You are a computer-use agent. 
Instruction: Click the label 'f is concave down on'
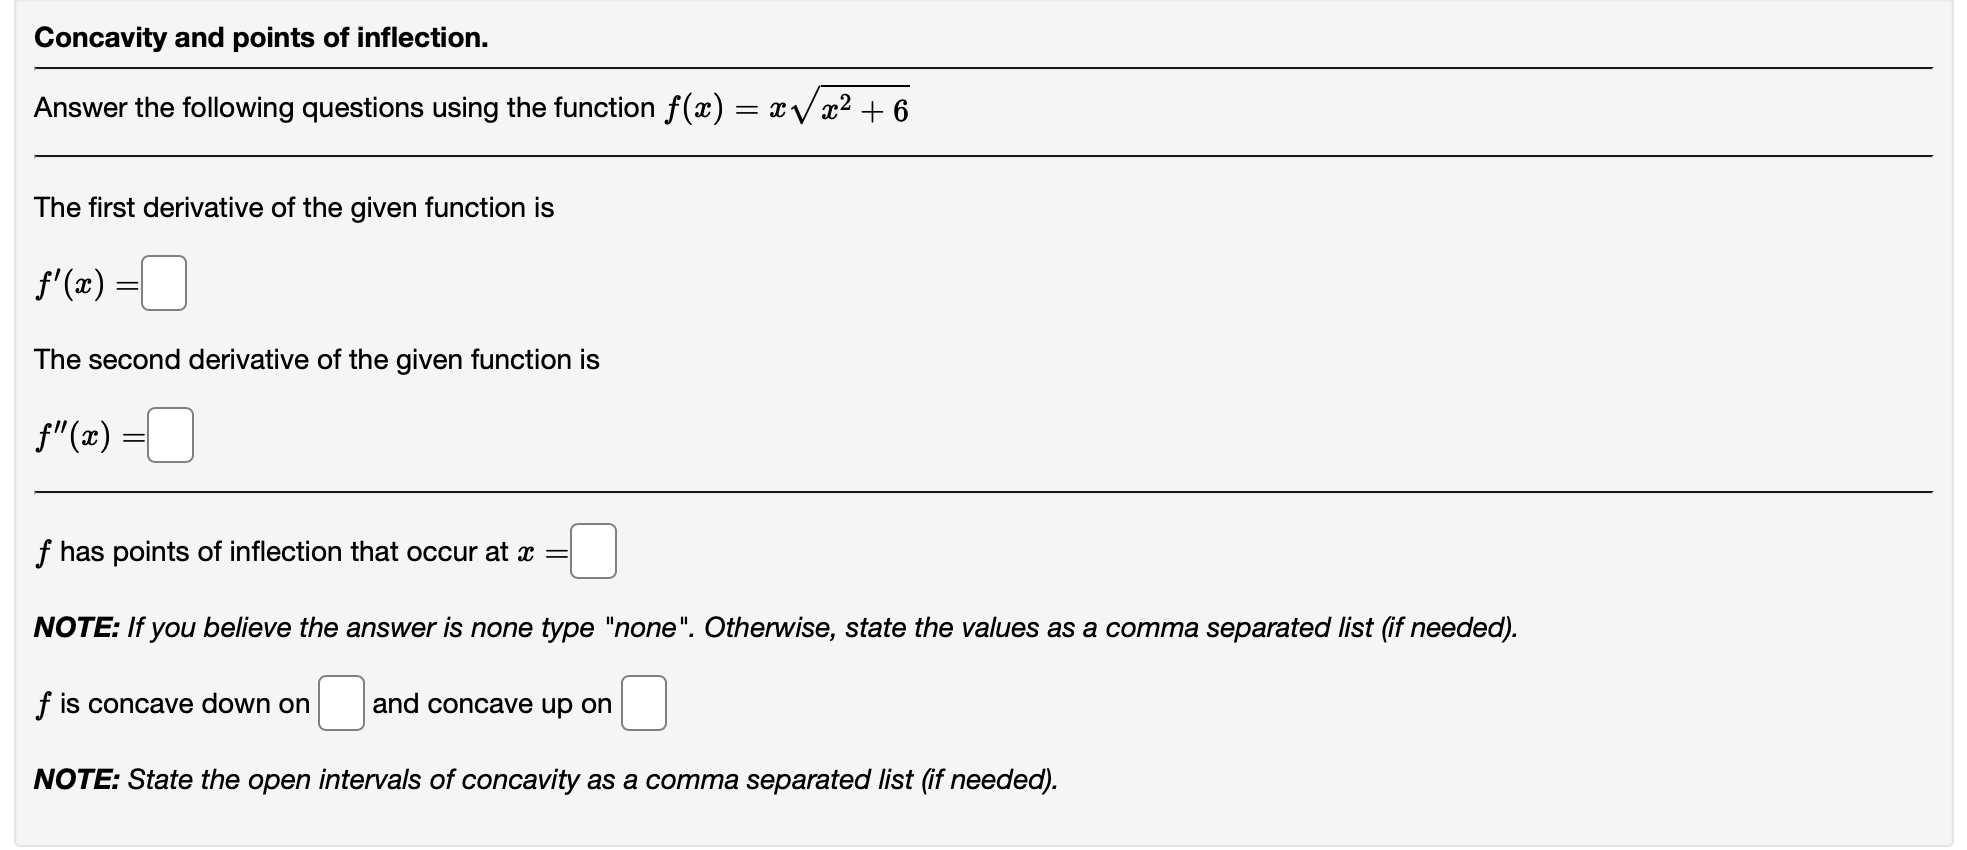[170, 703]
